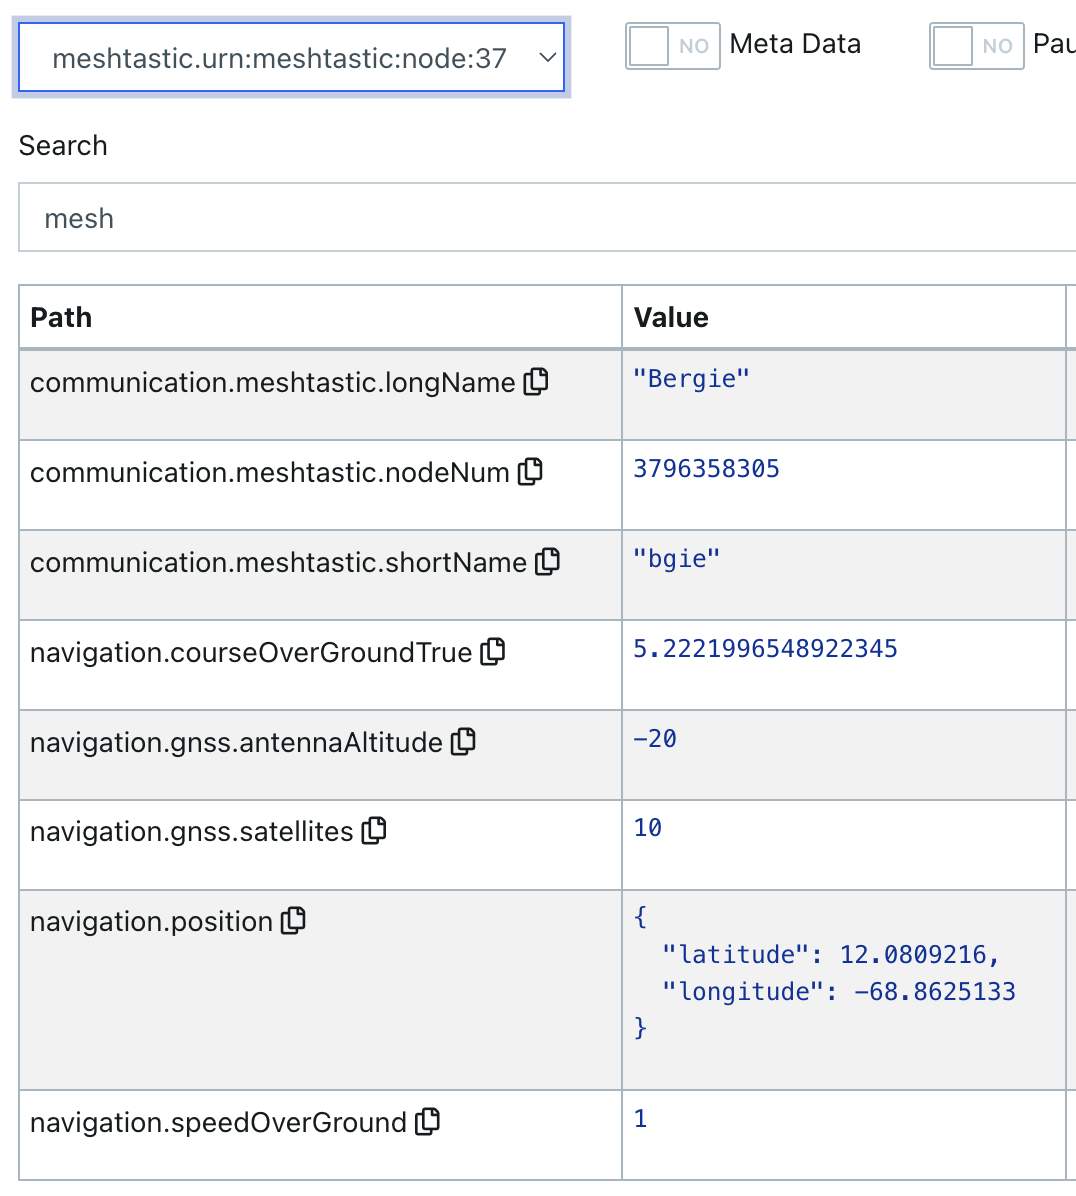The width and height of the screenshot is (1076, 1196).
Task: Click the "Bergie" long name value
Action: (691, 379)
